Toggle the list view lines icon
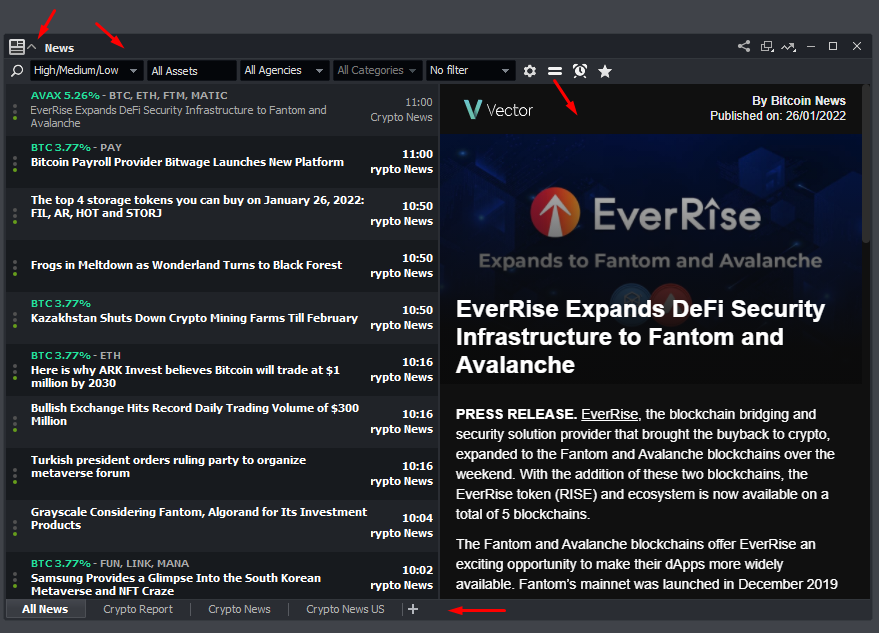This screenshot has width=879, height=633. pyautogui.click(x=555, y=71)
